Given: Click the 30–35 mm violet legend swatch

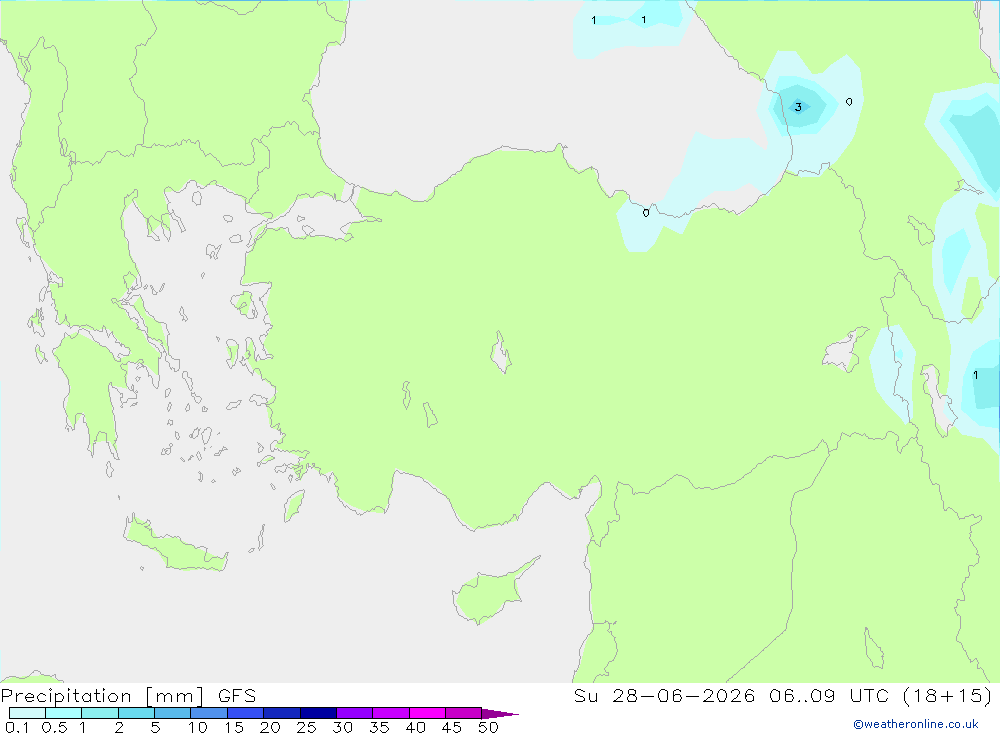Looking at the screenshot, I should tap(355, 713).
